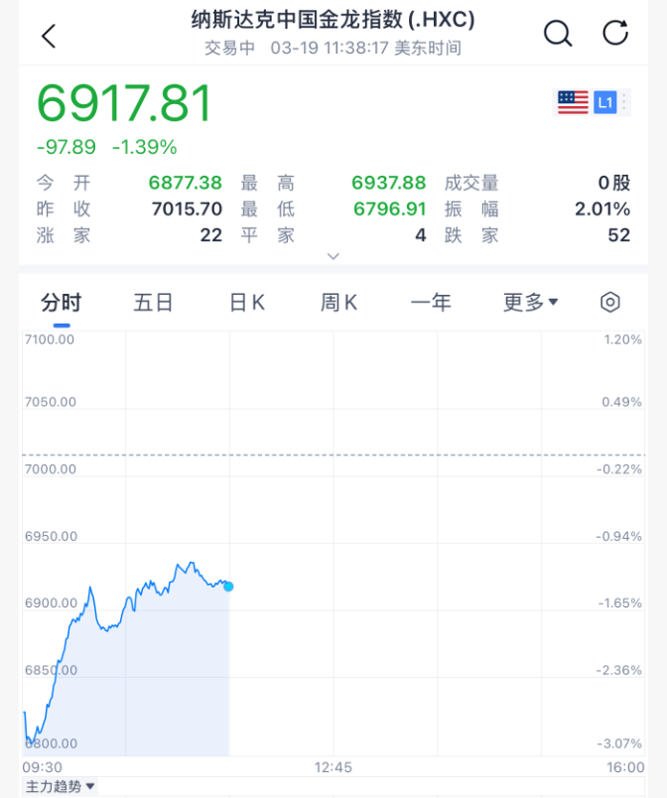Tap the 成交量 volume value
Viewport: 667px width, 798px height.
(x=621, y=183)
